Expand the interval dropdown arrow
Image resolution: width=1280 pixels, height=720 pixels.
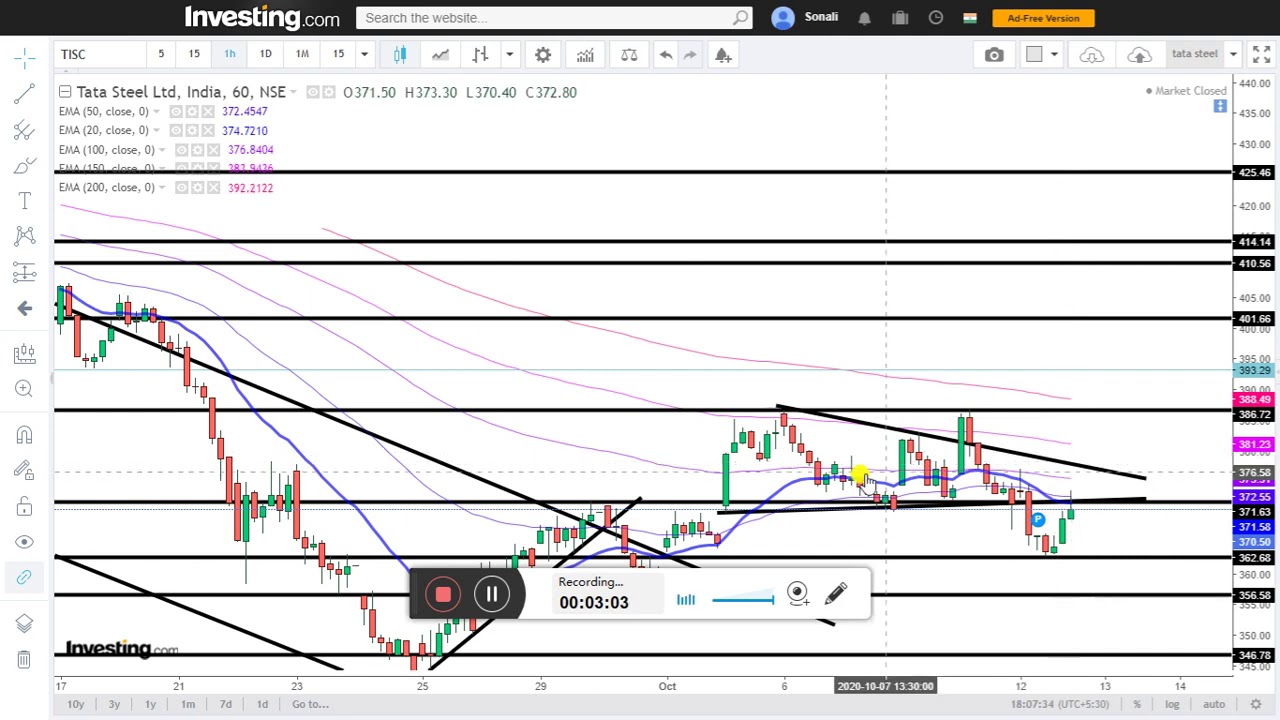pos(364,55)
